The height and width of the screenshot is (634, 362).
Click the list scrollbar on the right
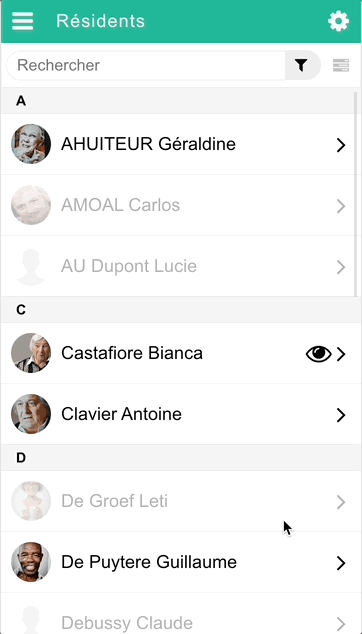click(x=356, y=194)
